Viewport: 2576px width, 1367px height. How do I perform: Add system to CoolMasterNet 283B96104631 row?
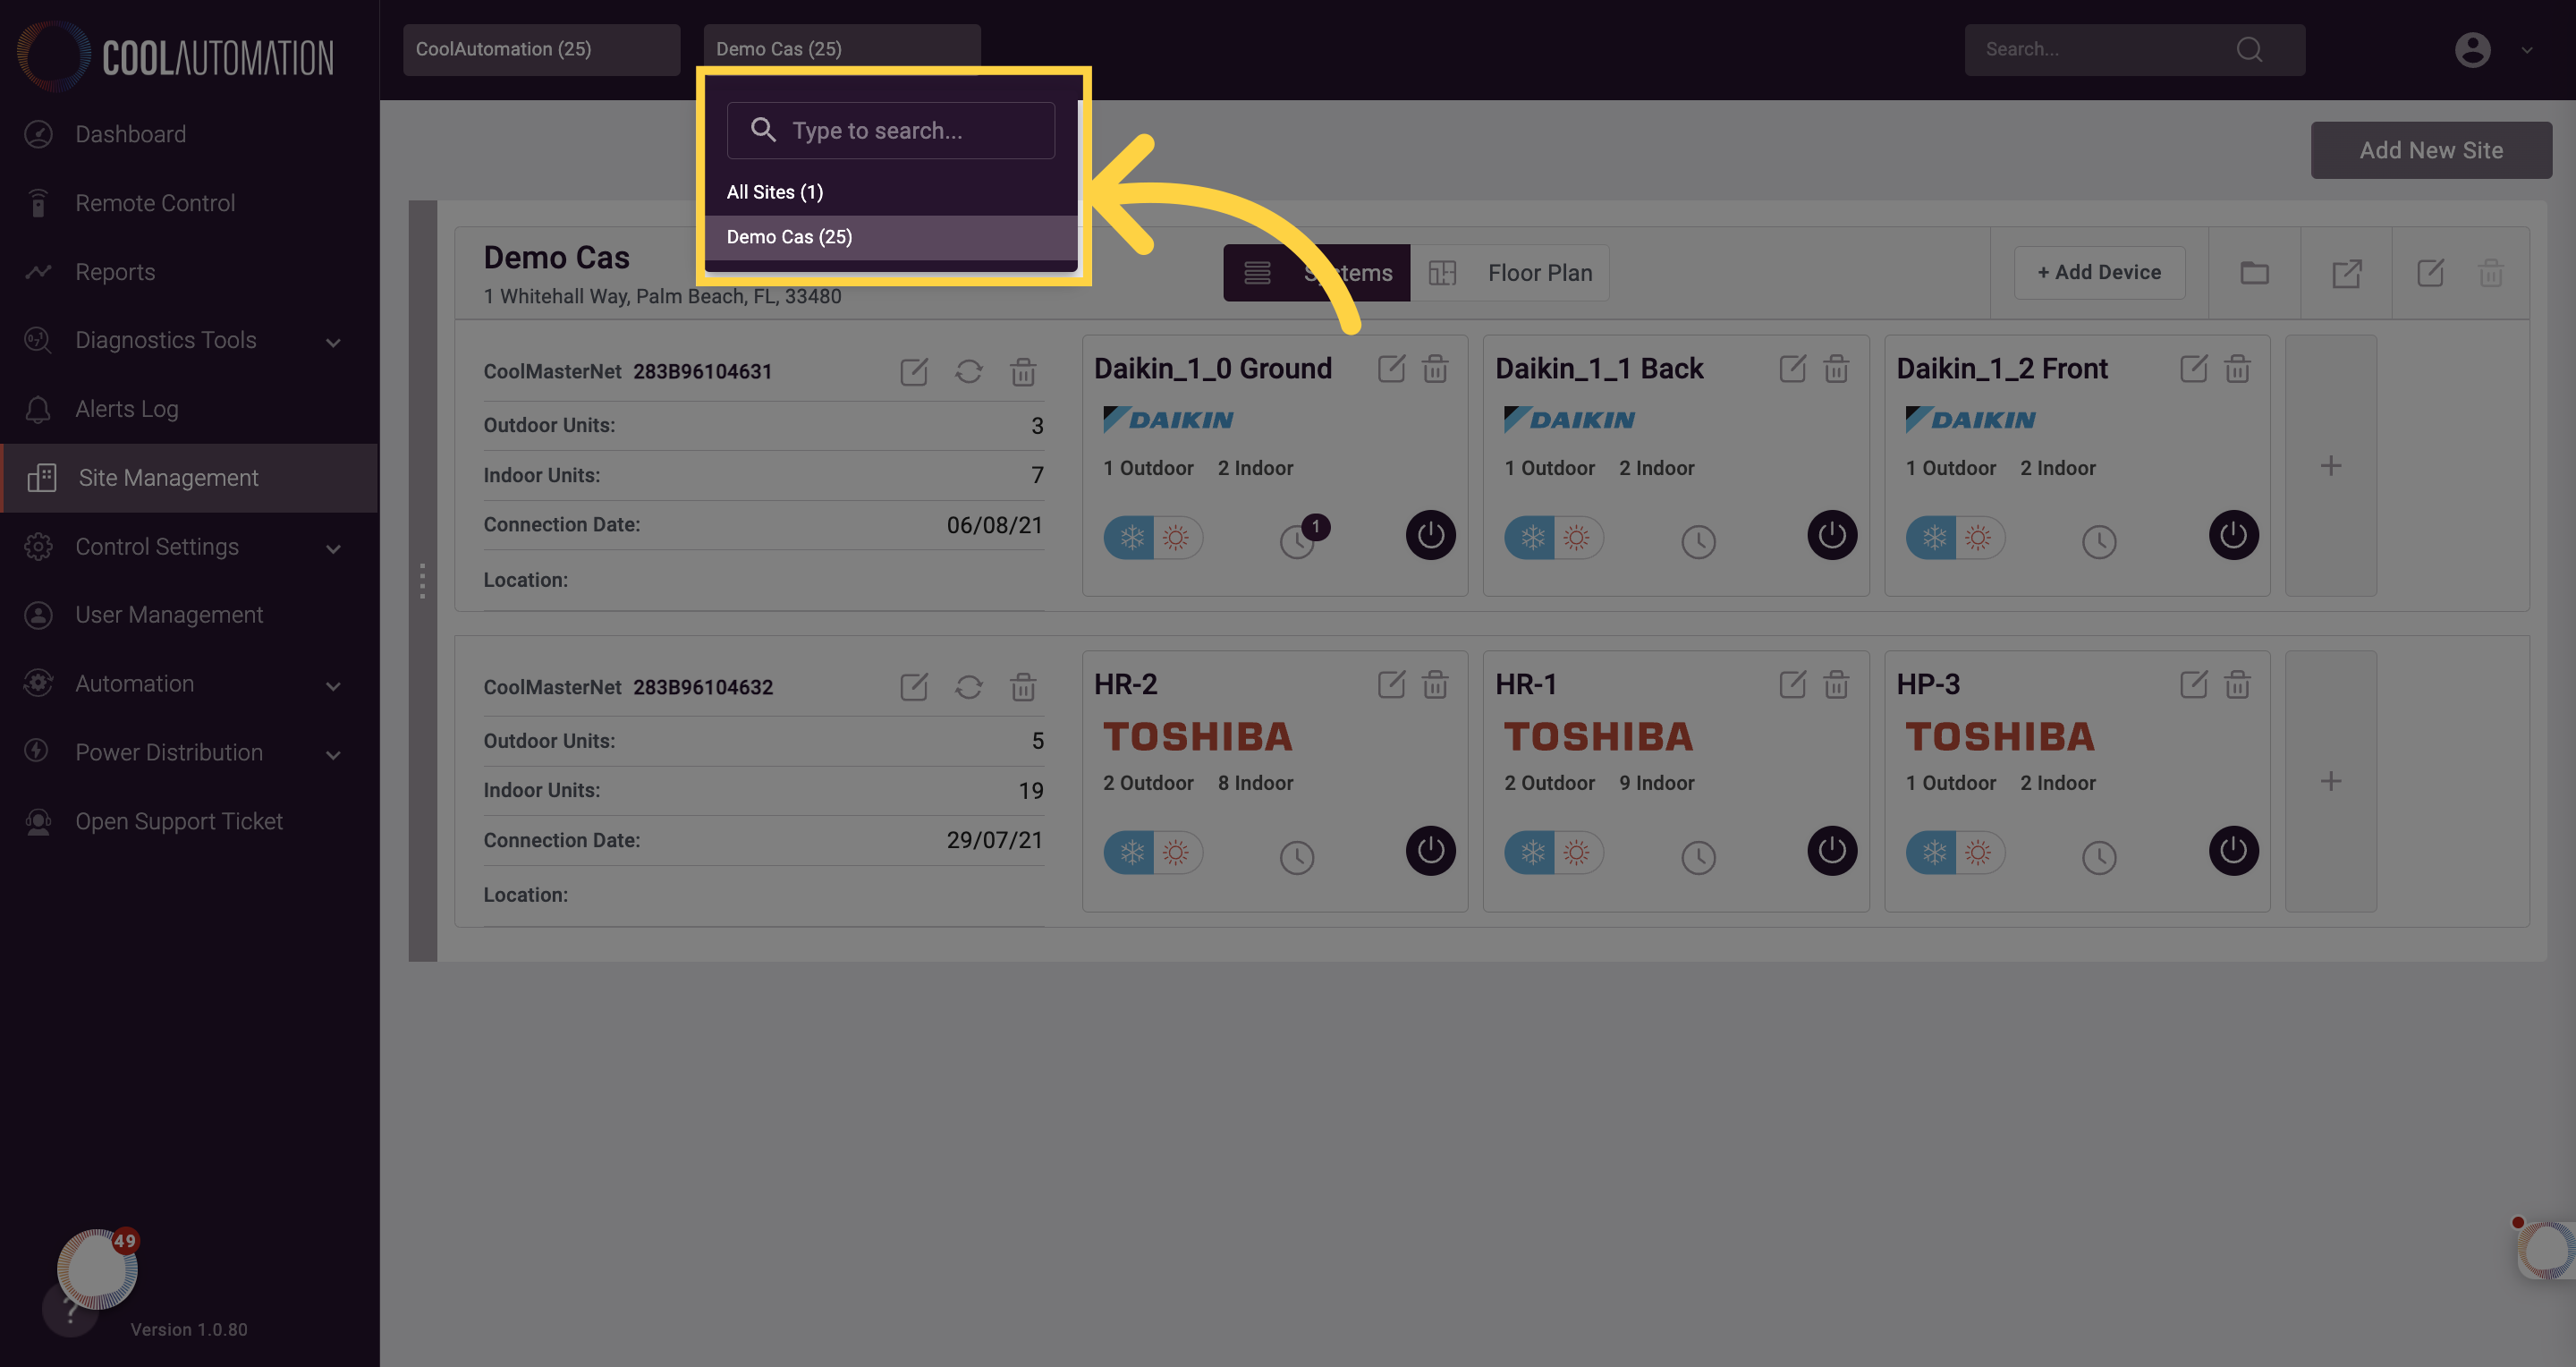click(x=2331, y=465)
